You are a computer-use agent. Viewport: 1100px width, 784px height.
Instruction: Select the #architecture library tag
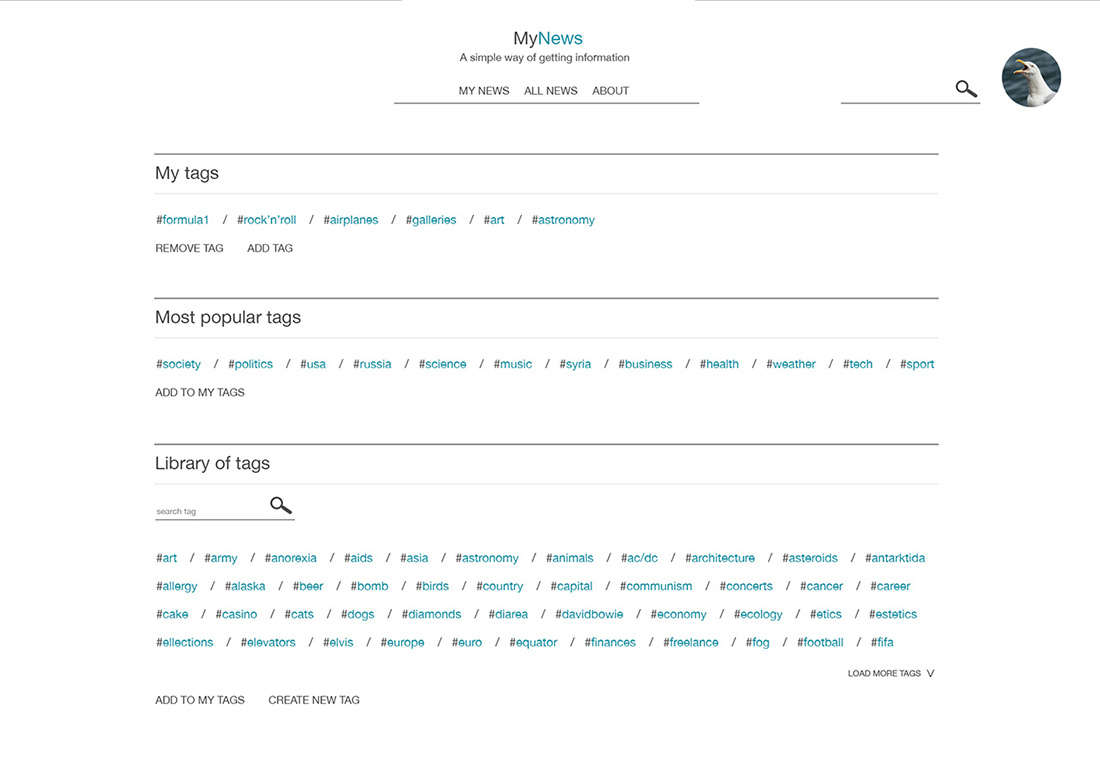click(720, 558)
